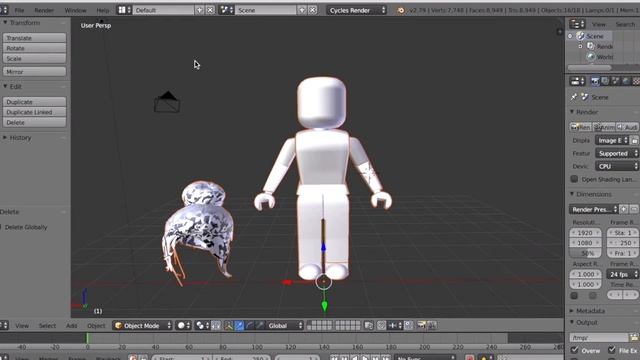The image size is (640, 360).
Task: Click the Duplicate button
Action: point(34,102)
